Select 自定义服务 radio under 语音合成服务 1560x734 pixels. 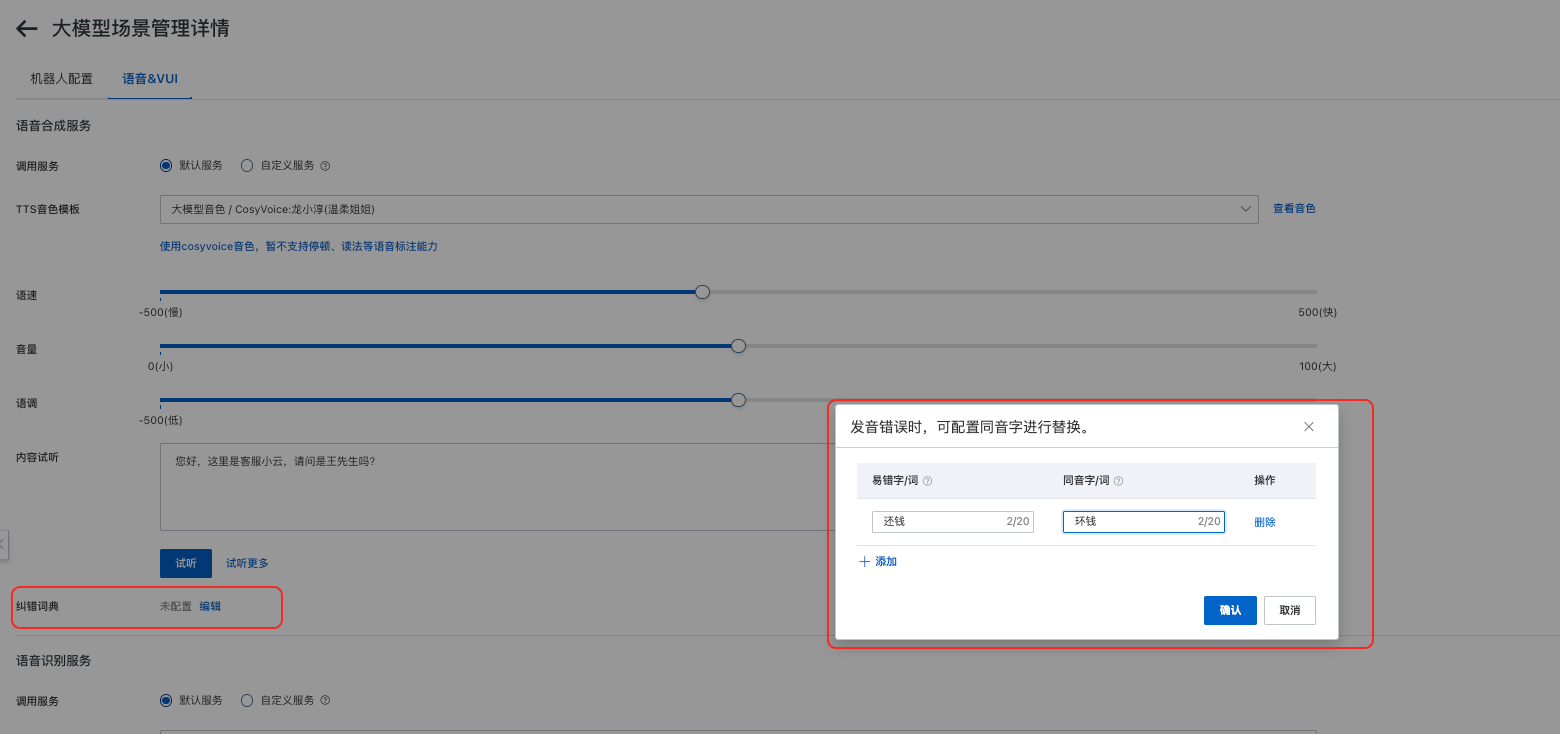tap(247, 166)
